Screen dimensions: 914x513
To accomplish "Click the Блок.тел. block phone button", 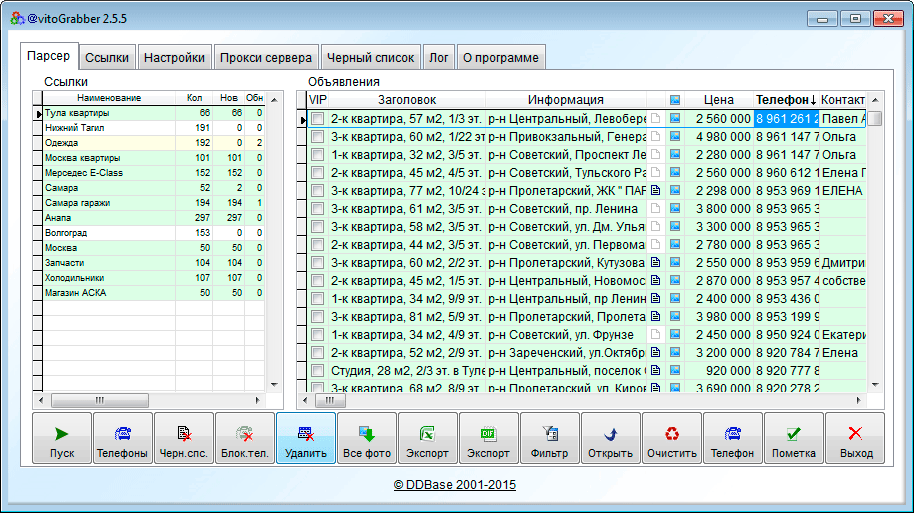I will 245,438.
